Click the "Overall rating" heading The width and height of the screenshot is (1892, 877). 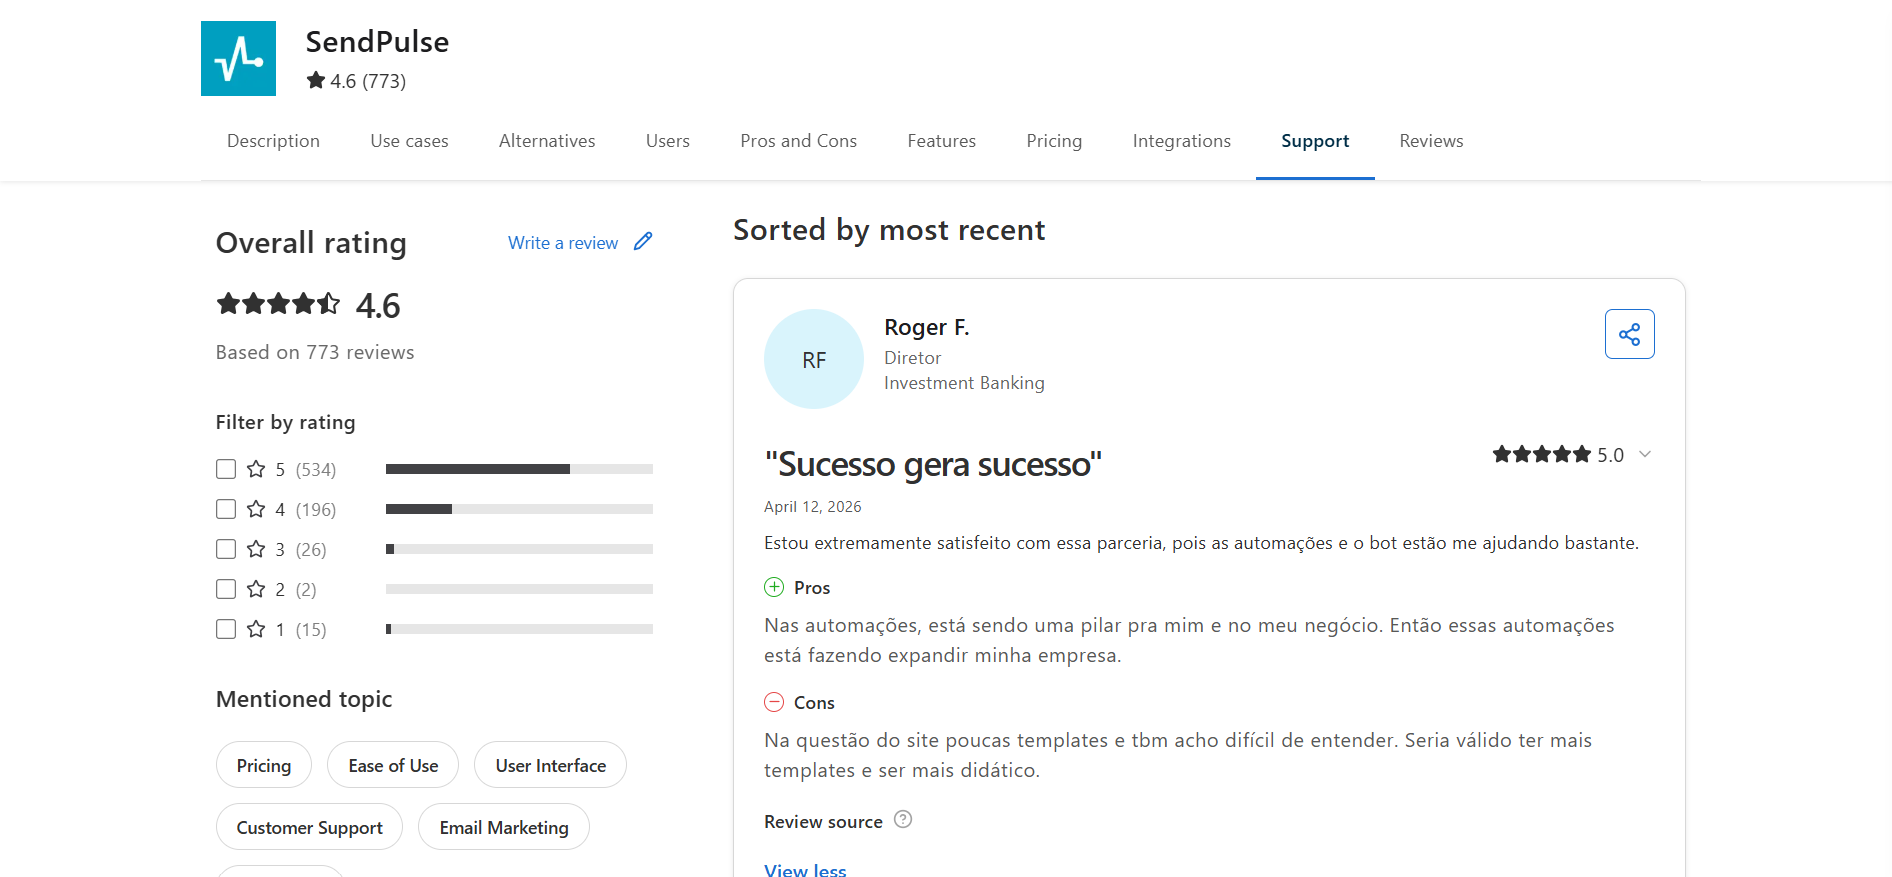pos(311,243)
